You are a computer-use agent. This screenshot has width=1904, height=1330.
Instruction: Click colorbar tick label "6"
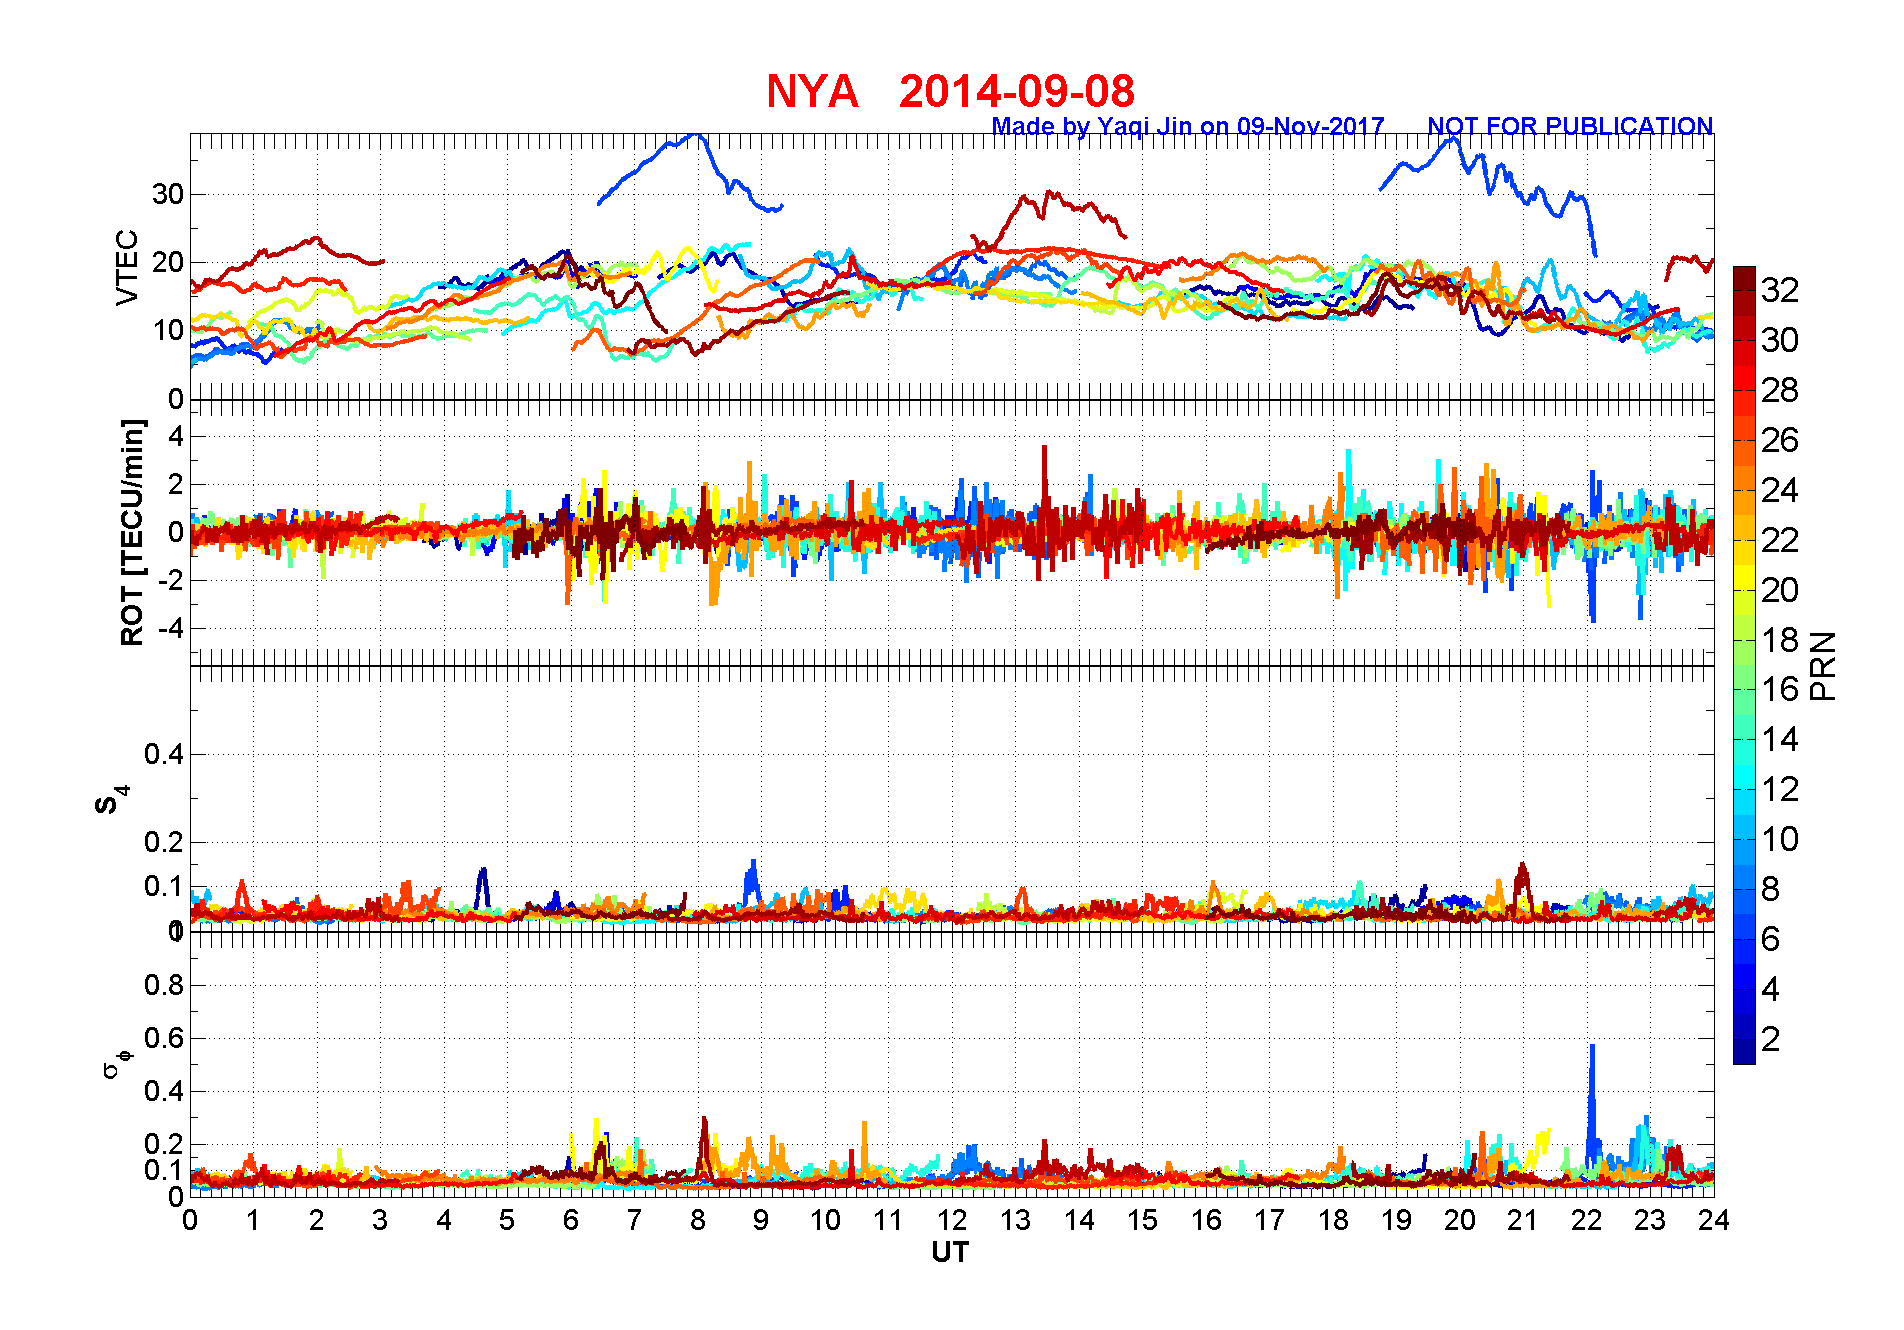(1771, 939)
